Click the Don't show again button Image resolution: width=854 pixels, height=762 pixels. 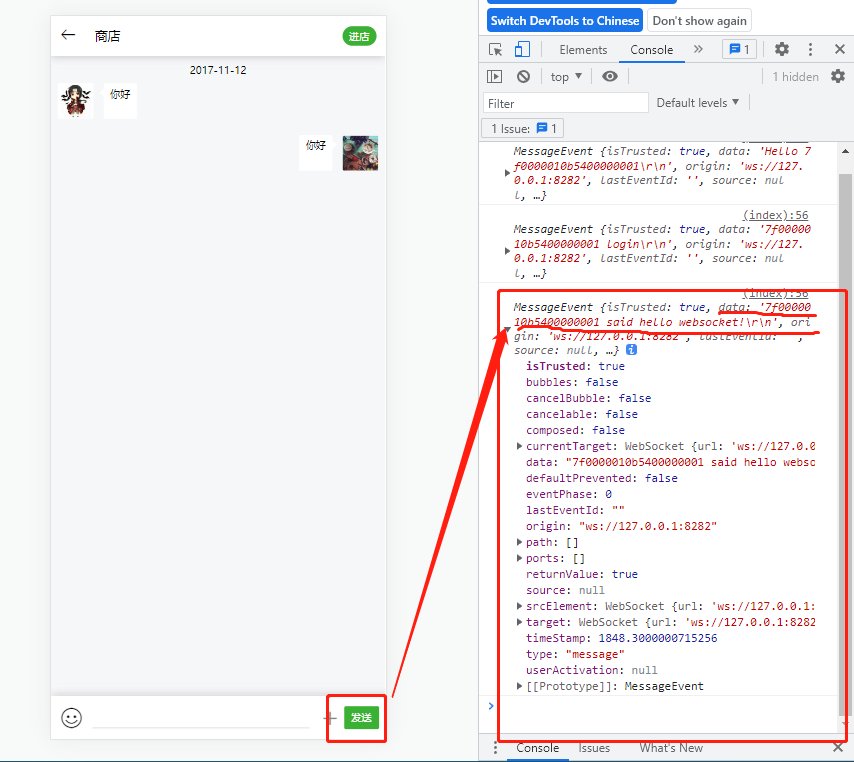(699, 21)
